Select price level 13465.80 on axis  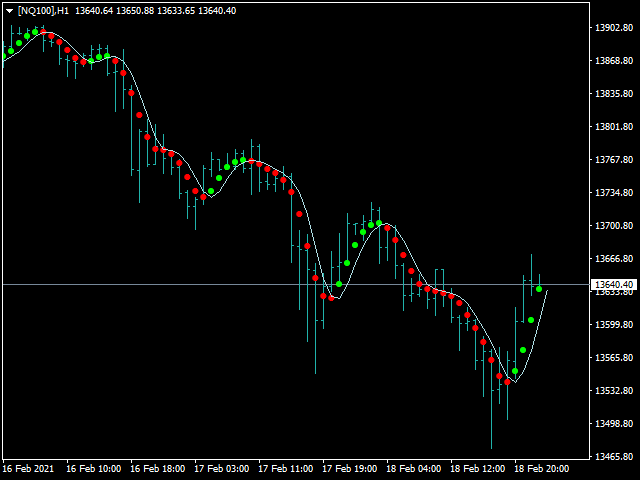(614, 456)
